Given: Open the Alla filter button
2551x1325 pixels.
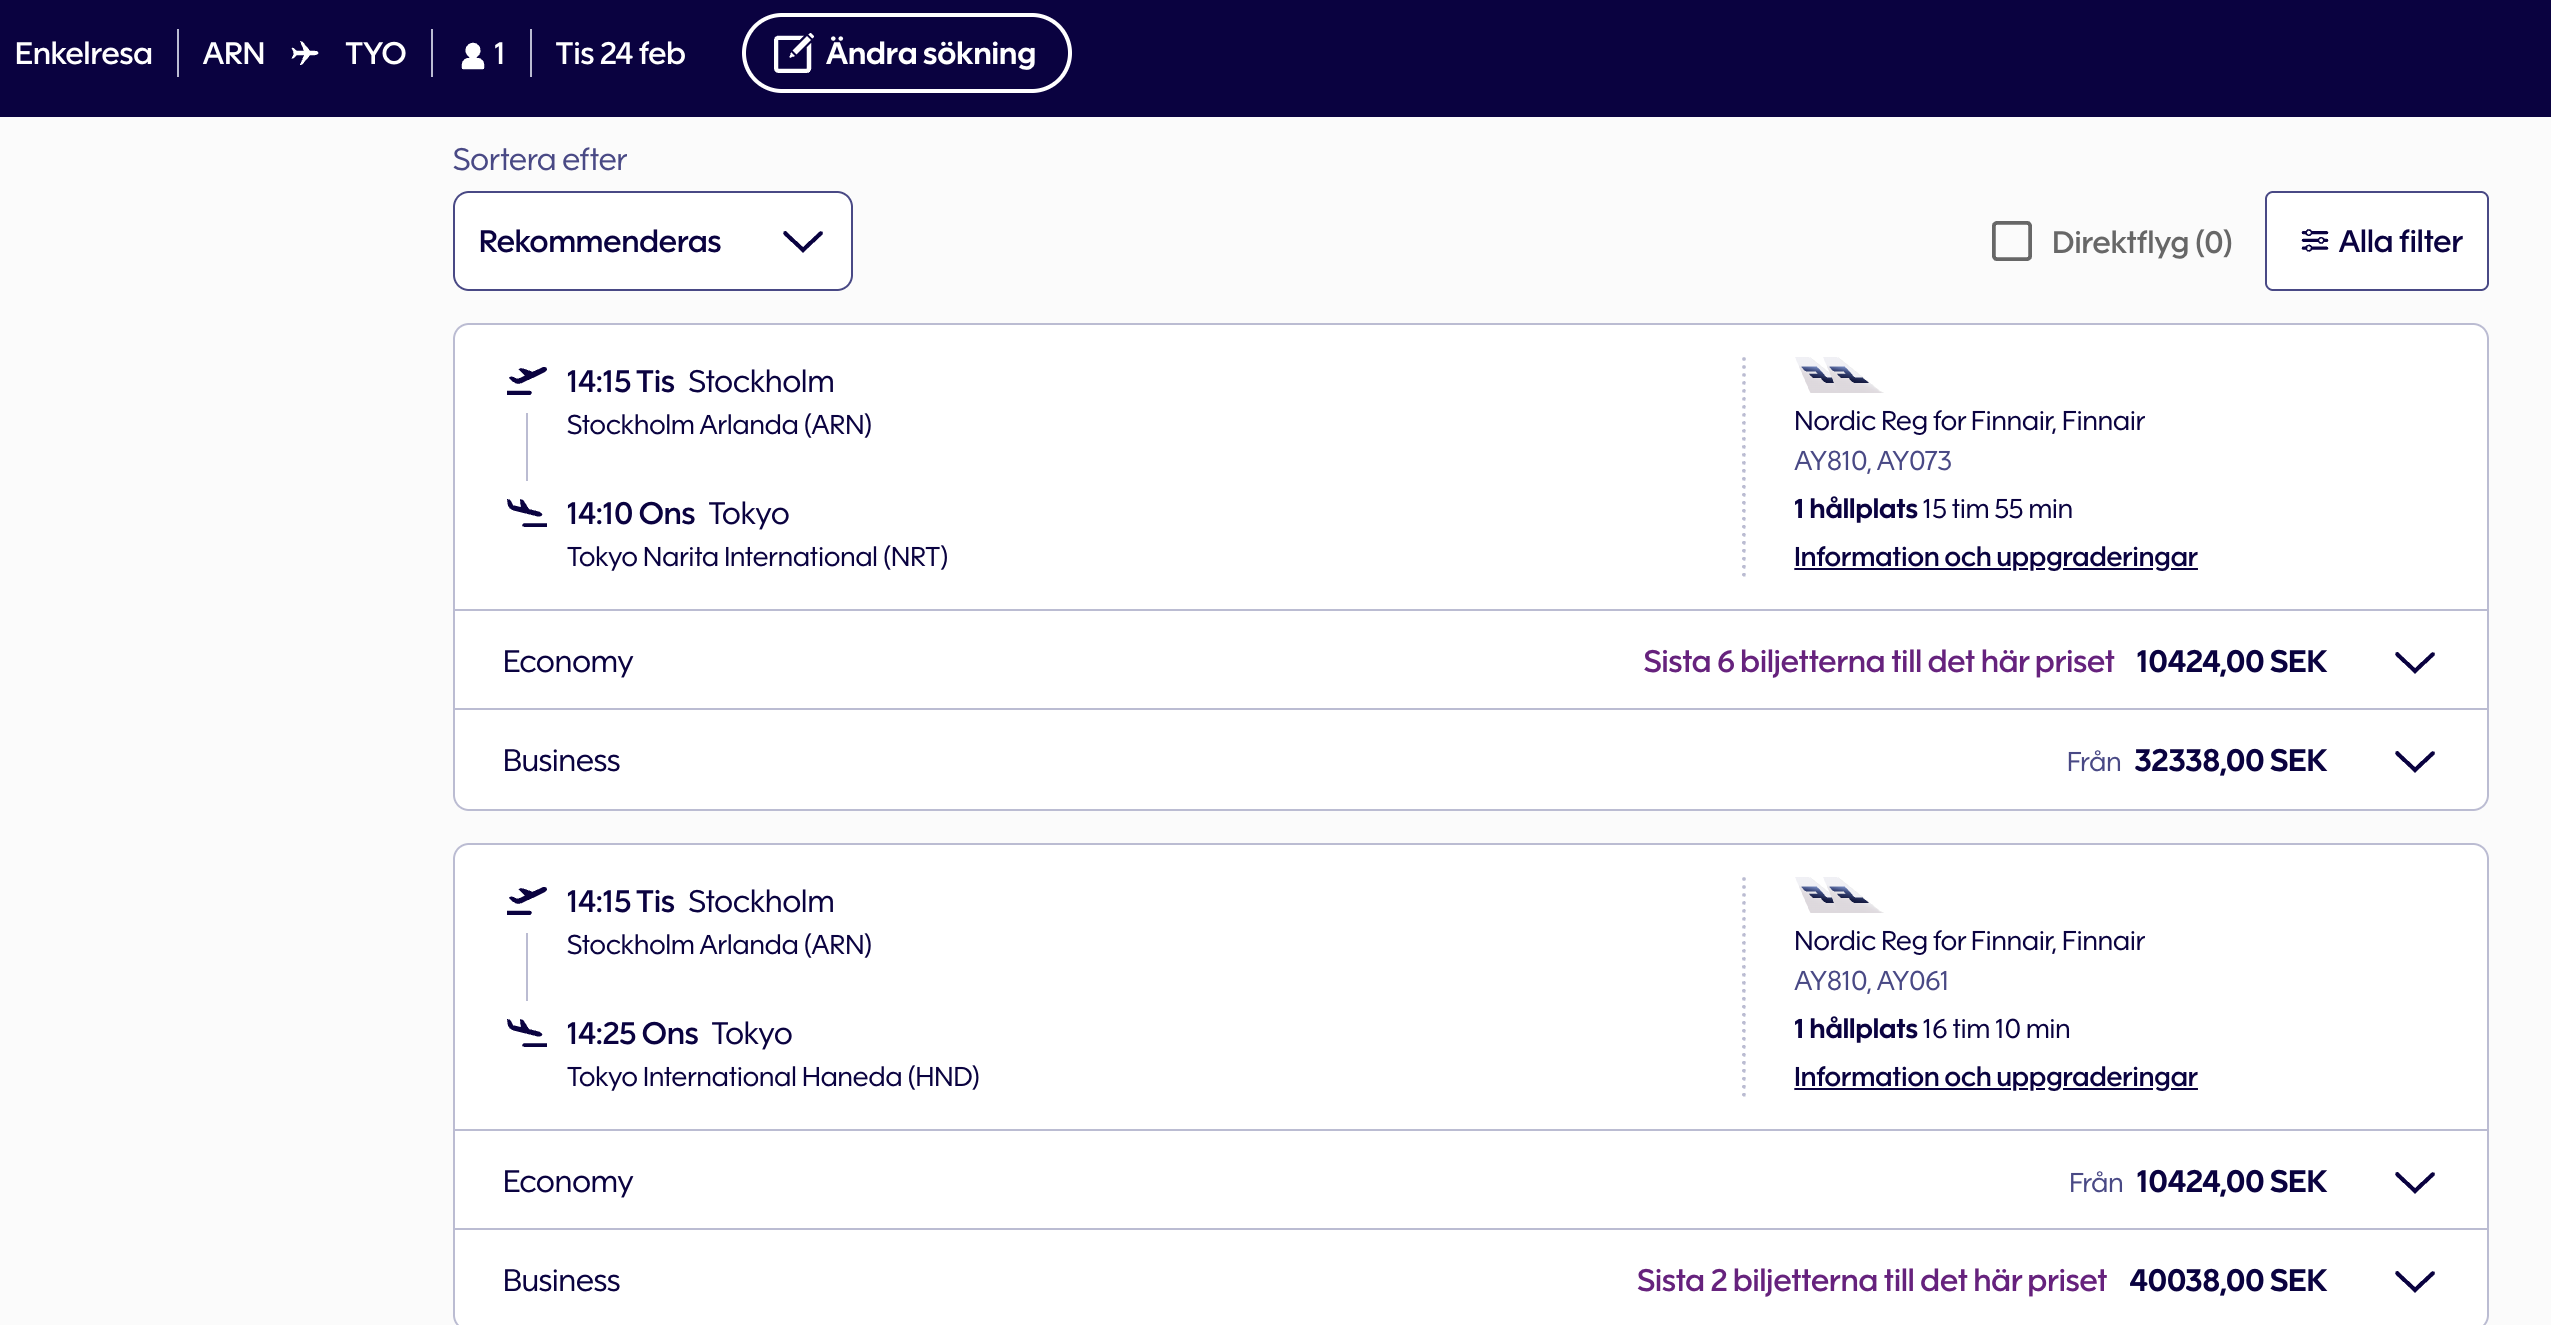Looking at the screenshot, I should (x=2375, y=241).
